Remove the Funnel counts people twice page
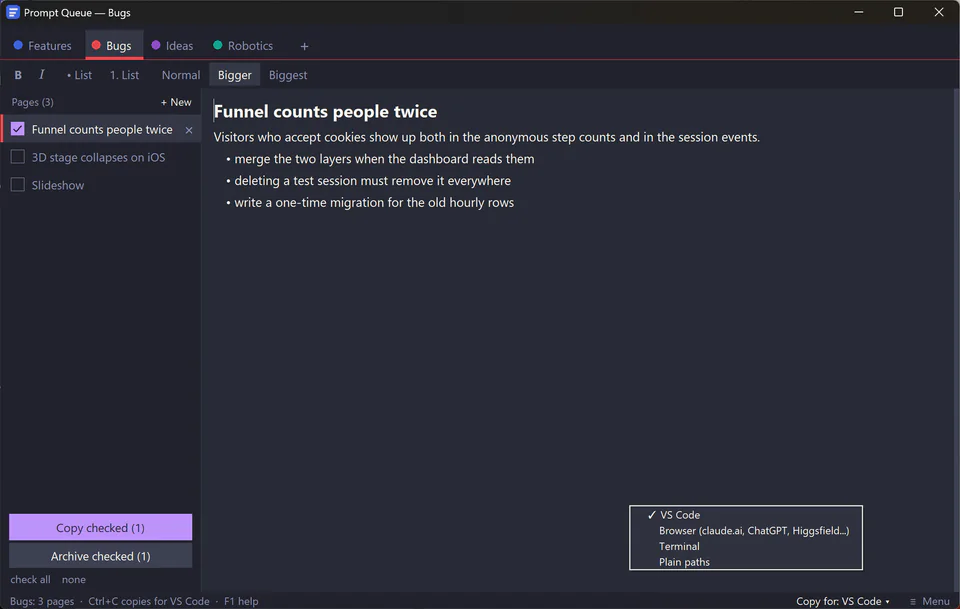The image size is (960, 609). tap(189, 130)
